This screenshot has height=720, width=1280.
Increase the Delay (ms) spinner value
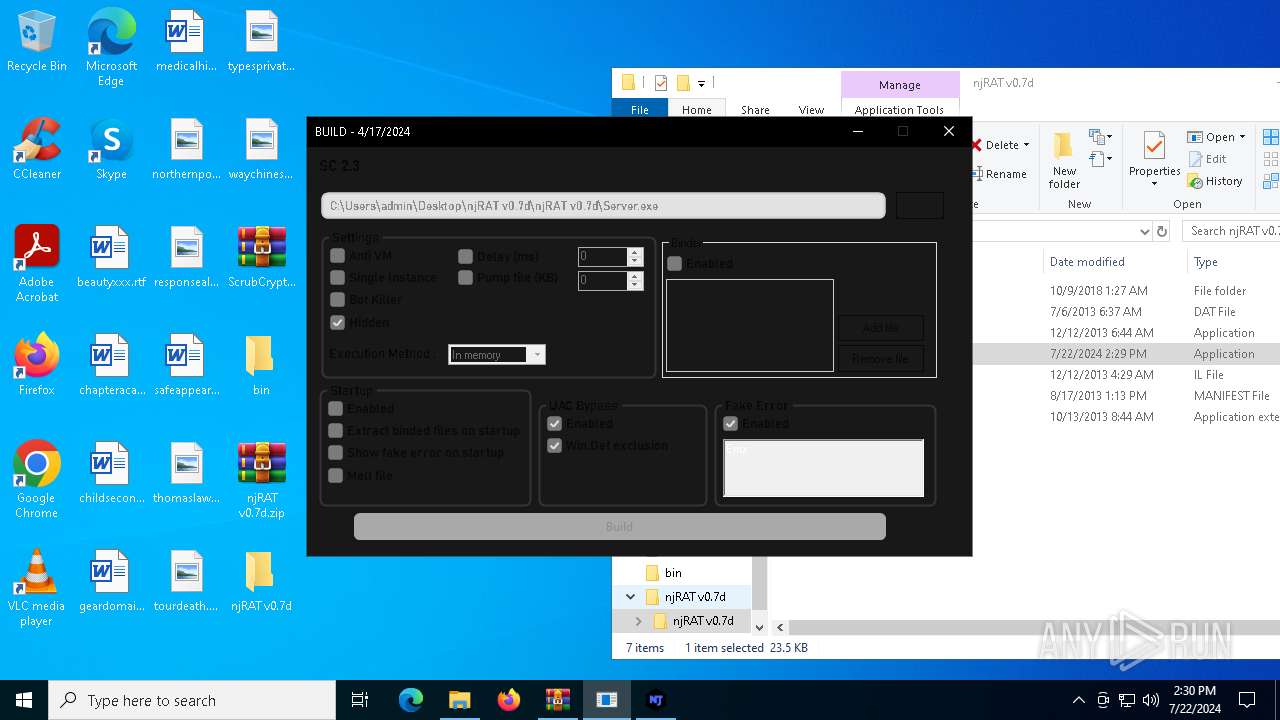pyautogui.click(x=634, y=252)
